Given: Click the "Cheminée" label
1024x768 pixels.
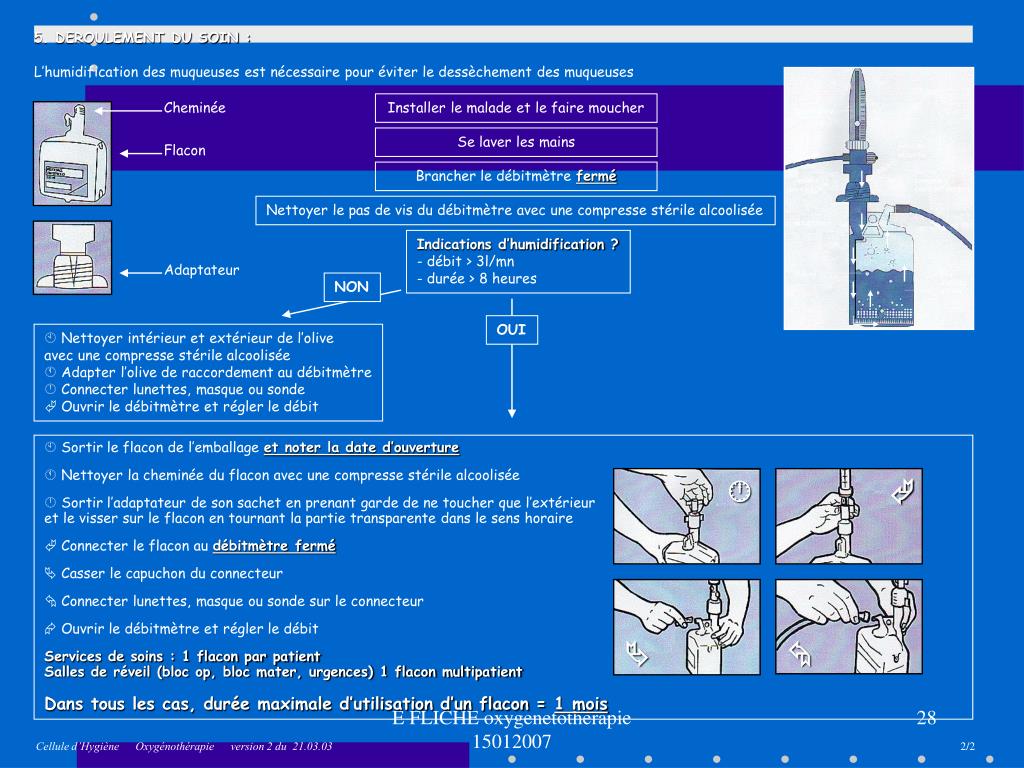Looking at the screenshot, I should click(195, 108).
